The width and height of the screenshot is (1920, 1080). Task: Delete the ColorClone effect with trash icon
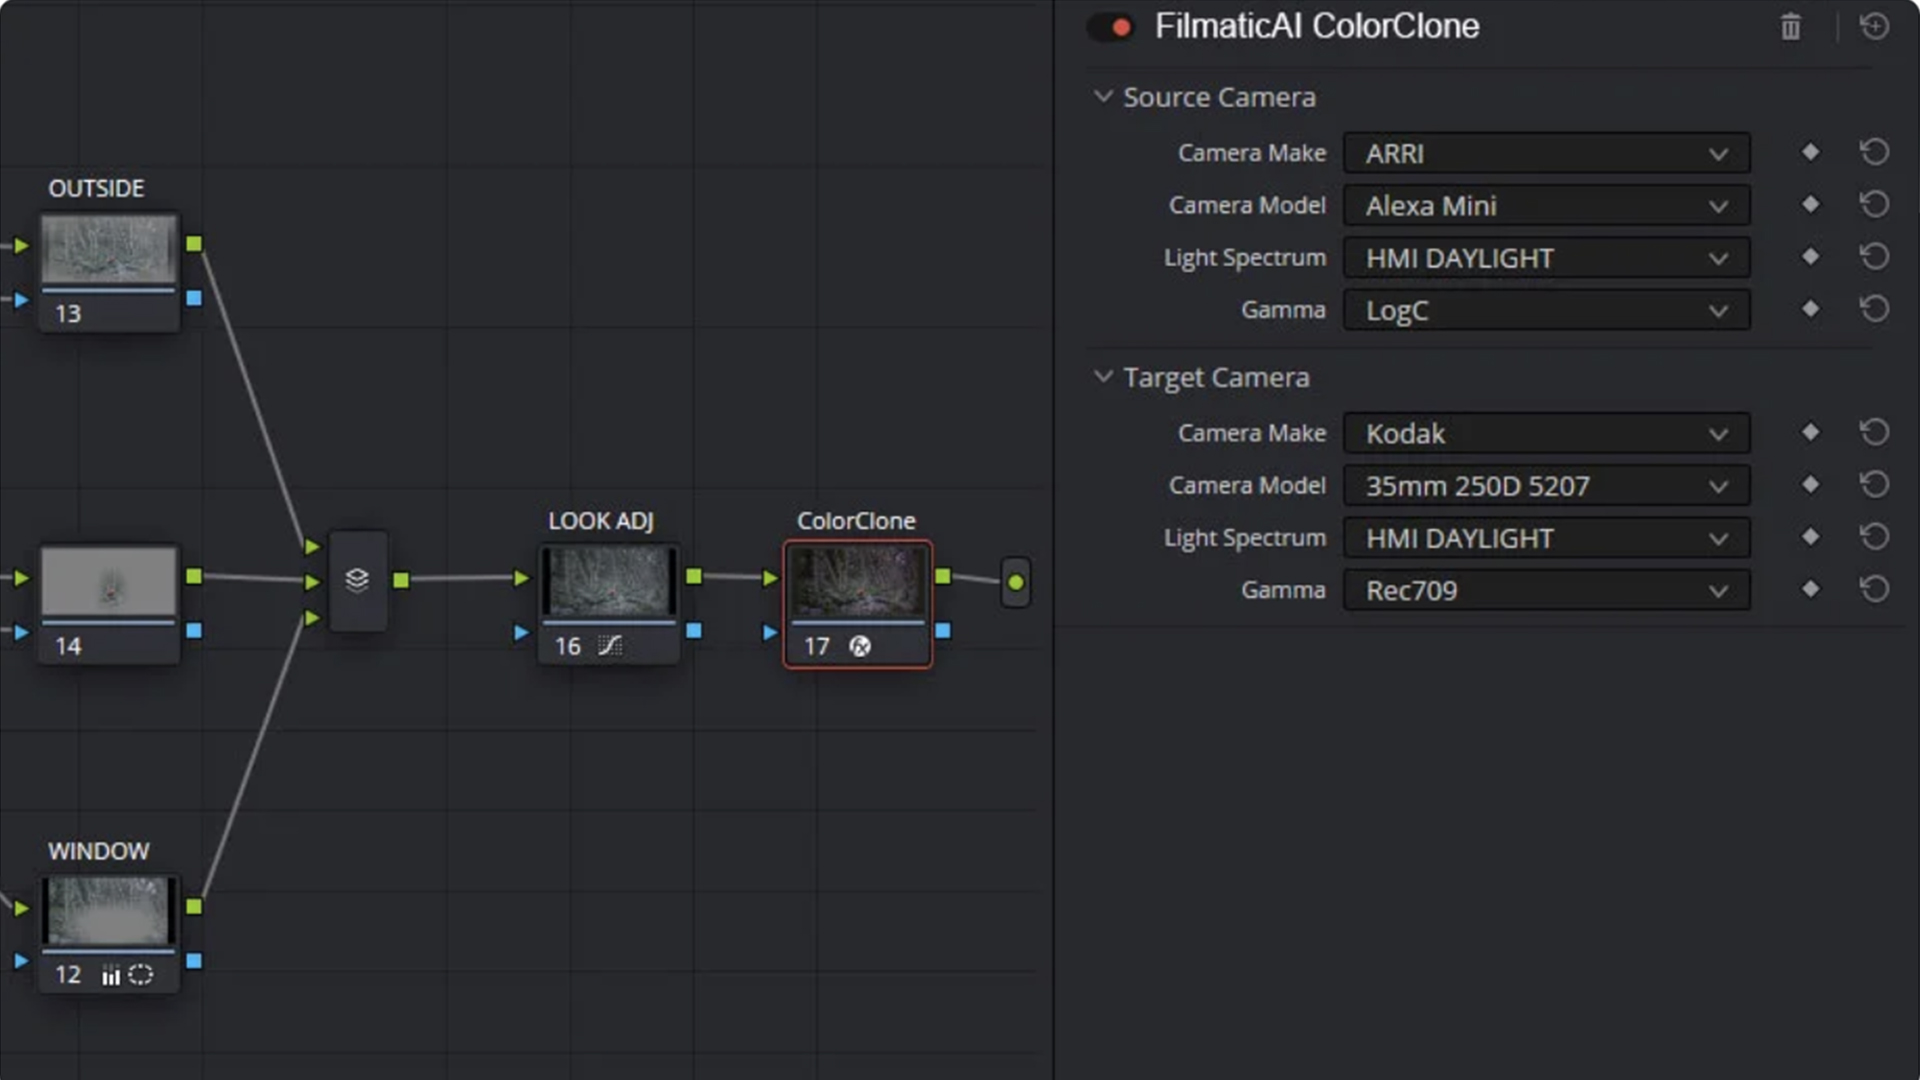point(1790,27)
